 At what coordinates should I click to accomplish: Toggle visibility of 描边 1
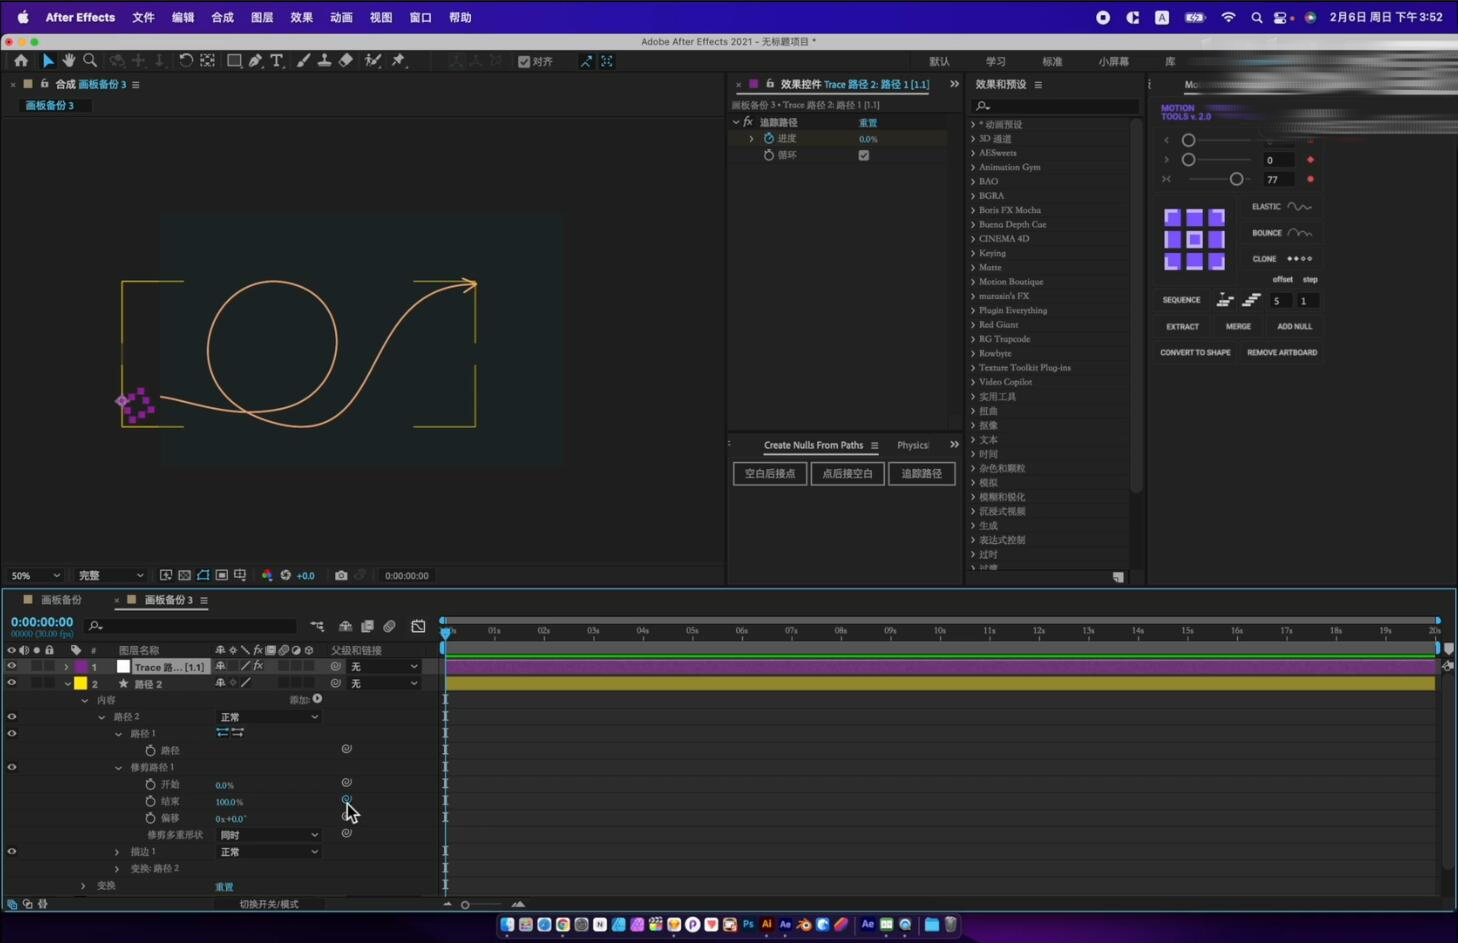[12, 852]
